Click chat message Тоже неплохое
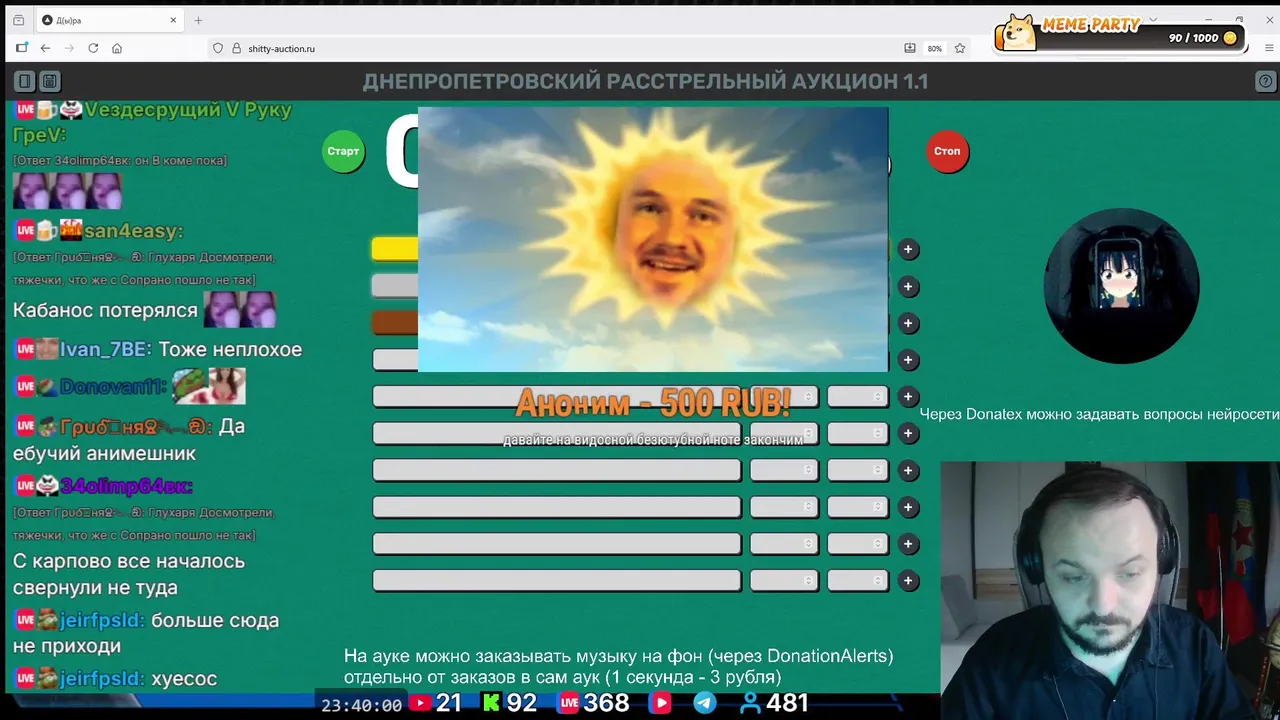Image resolution: width=1280 pixels, height=720 pixels. 230,349
